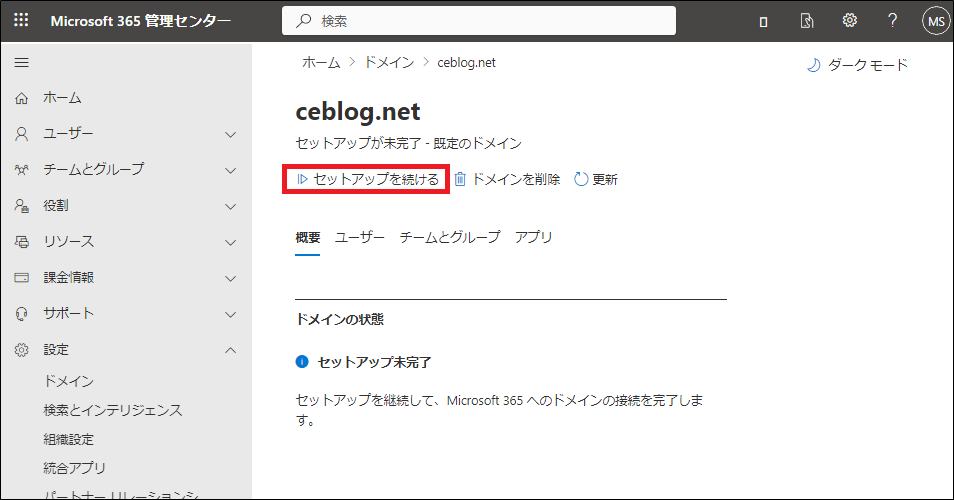Expand the リソース chevron
Image resolution: width=954 pixels, height=500 pixels.
[231, 242]
